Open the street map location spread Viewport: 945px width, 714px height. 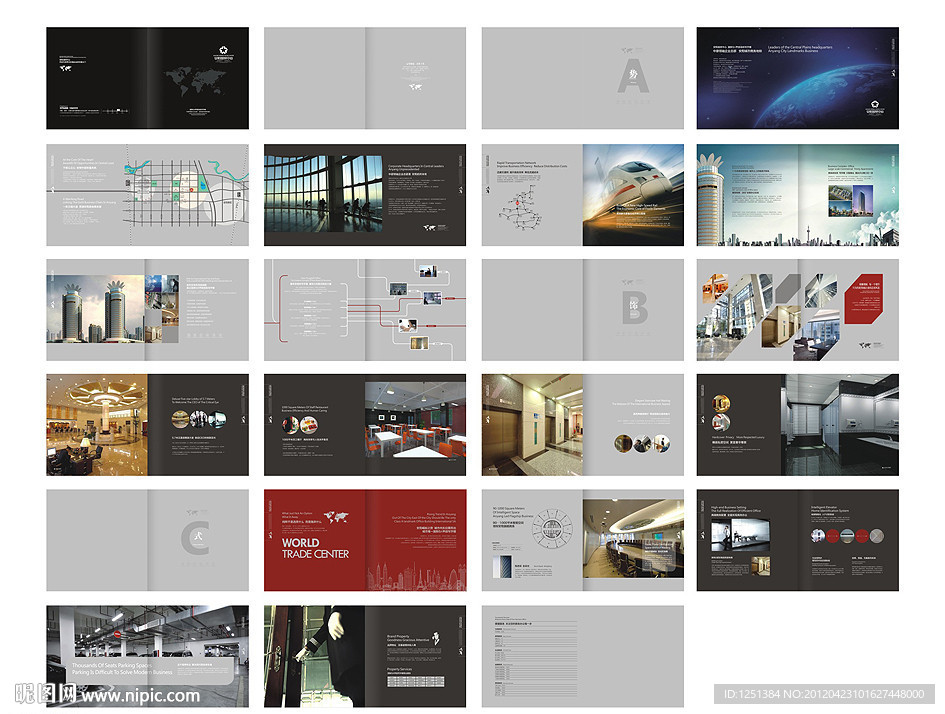[x=147, y=195]
